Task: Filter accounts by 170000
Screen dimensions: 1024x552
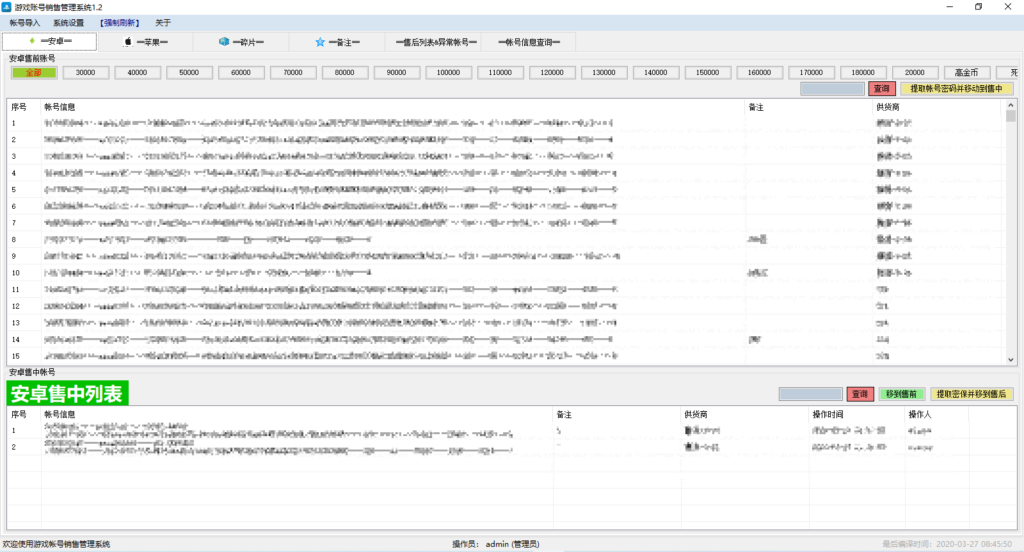Action: coord(811,73)
